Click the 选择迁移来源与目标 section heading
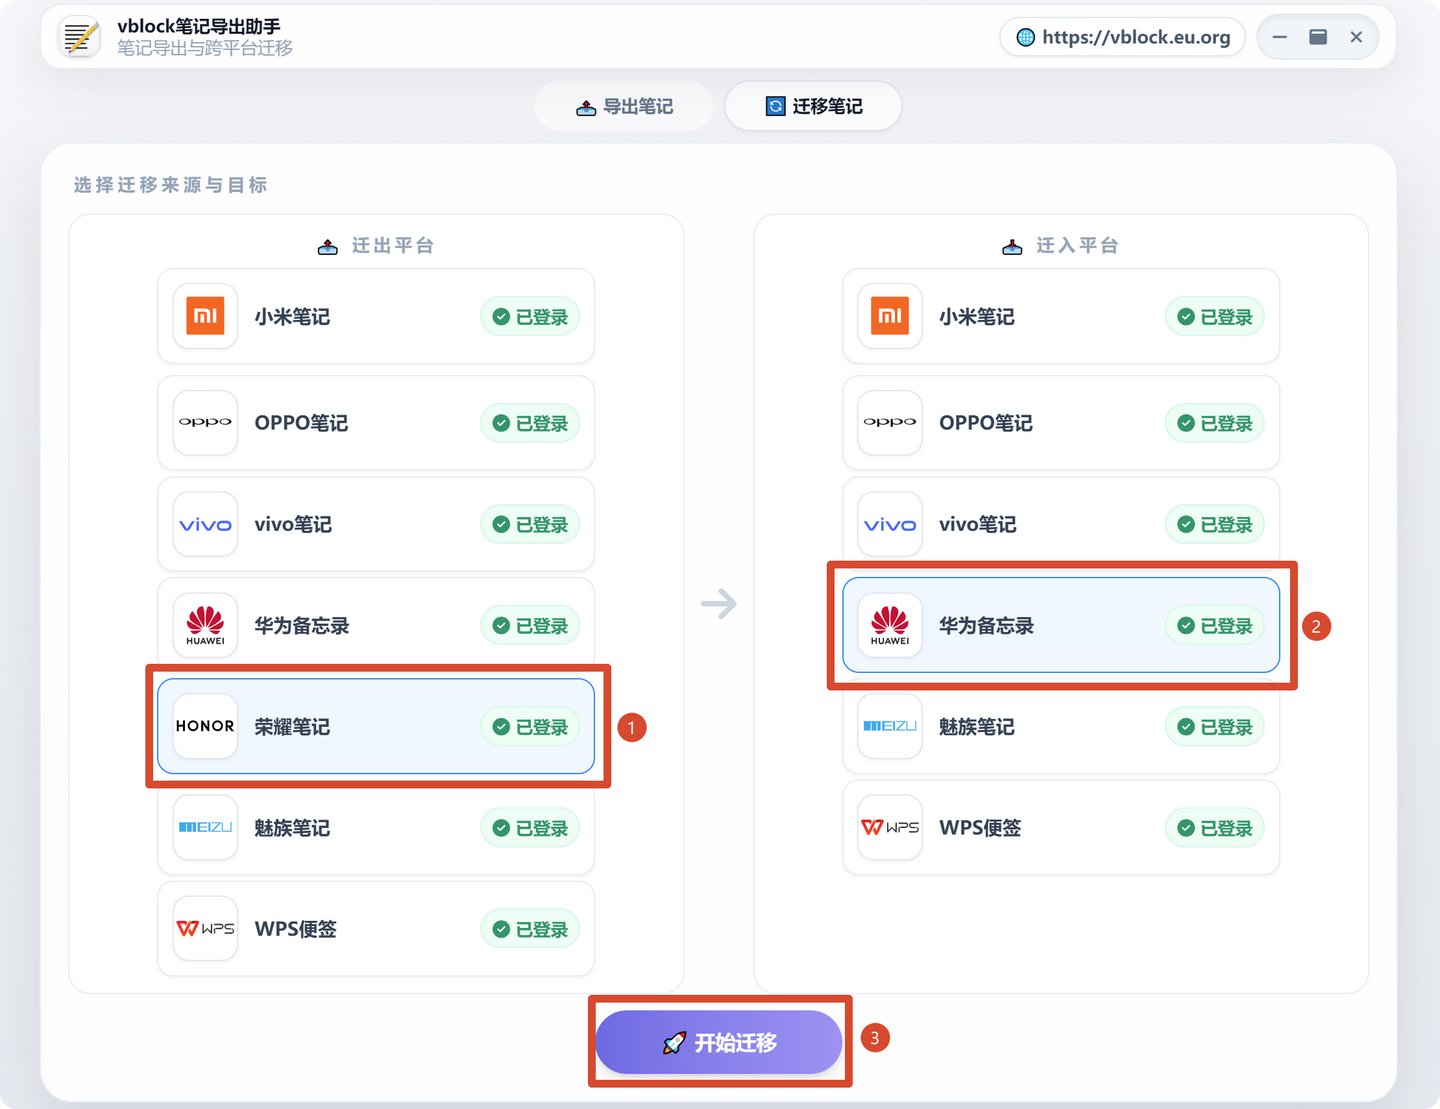 [170, 185]
